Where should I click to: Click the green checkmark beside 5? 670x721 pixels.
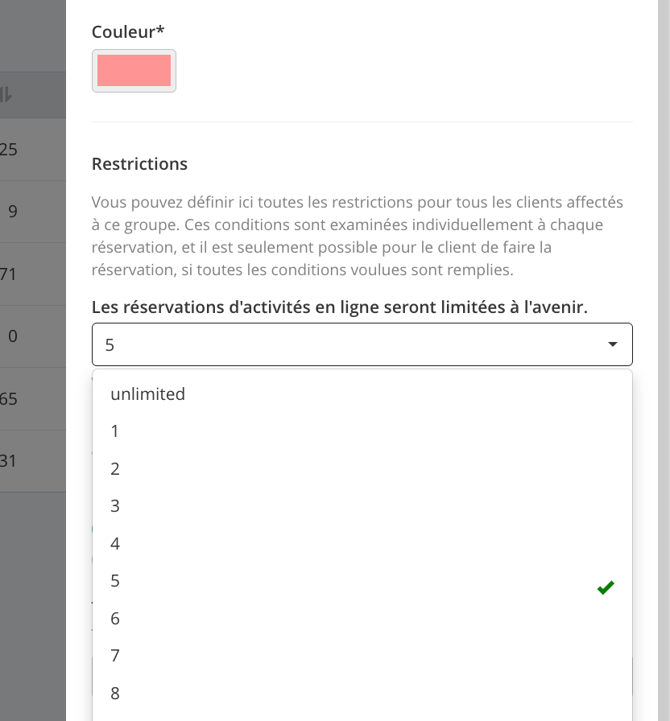coord(606,587)
